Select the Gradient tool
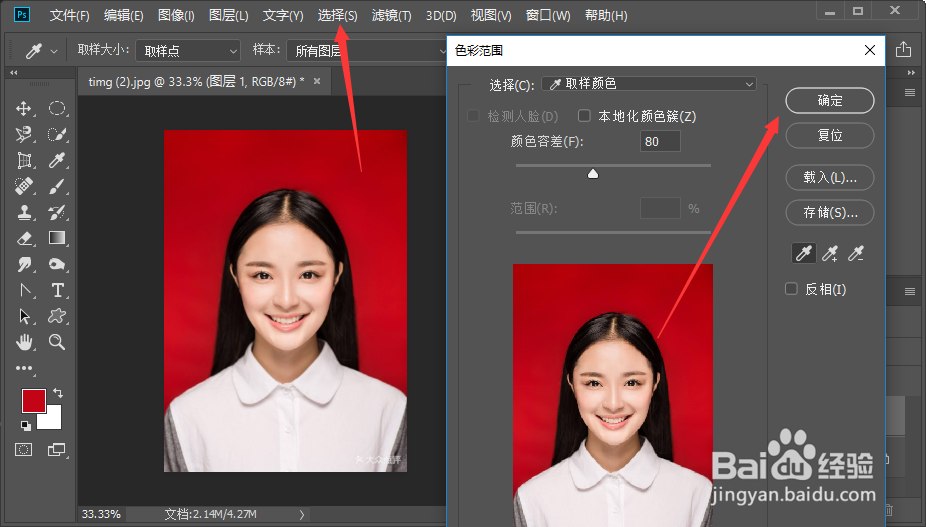The height and width of the screenshot is (527, 926). tap(57, 238)
